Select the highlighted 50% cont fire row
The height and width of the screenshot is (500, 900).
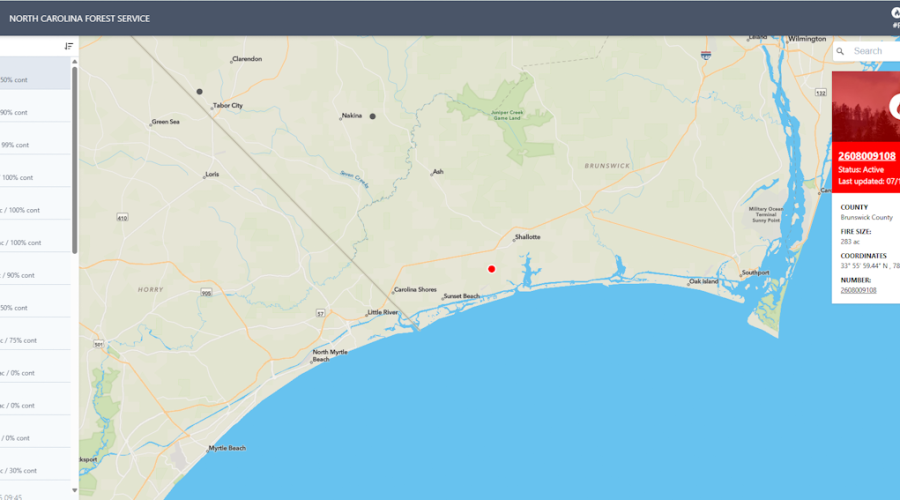point(35,73)
